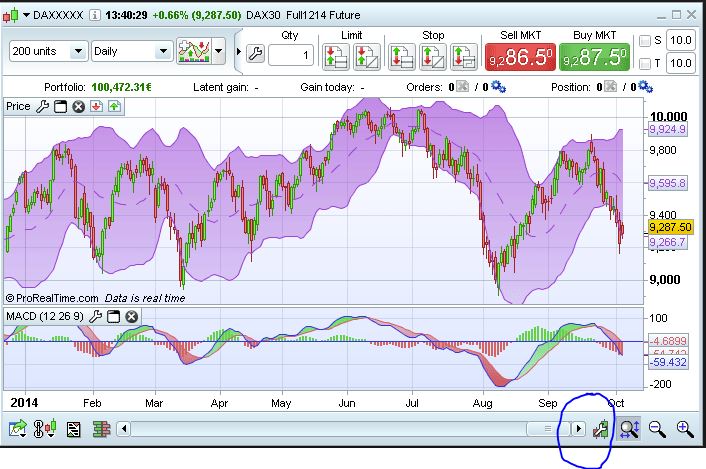
Task: Click the Sell MKT 9,286.5 button
Action: (520, 57)
